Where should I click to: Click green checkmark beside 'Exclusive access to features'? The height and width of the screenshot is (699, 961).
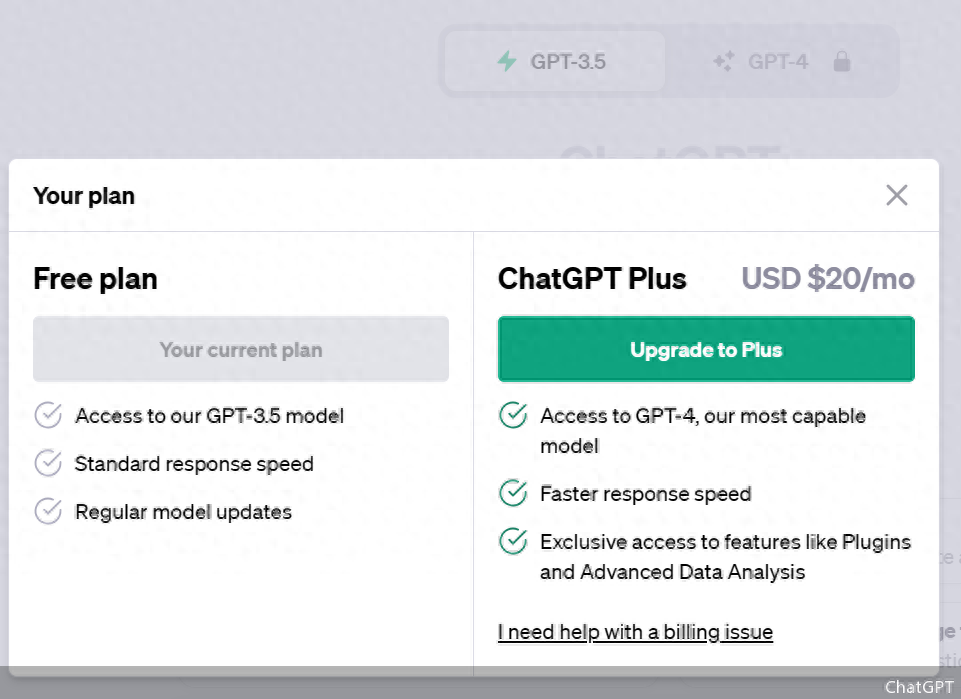tap(513, 541)
